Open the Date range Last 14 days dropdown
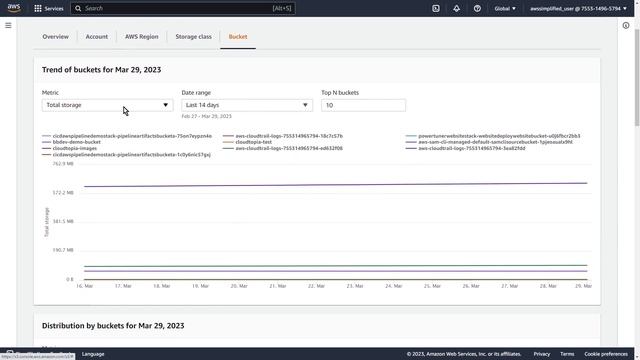This screenshot has height=360, width=640. (x=247, y=105)
